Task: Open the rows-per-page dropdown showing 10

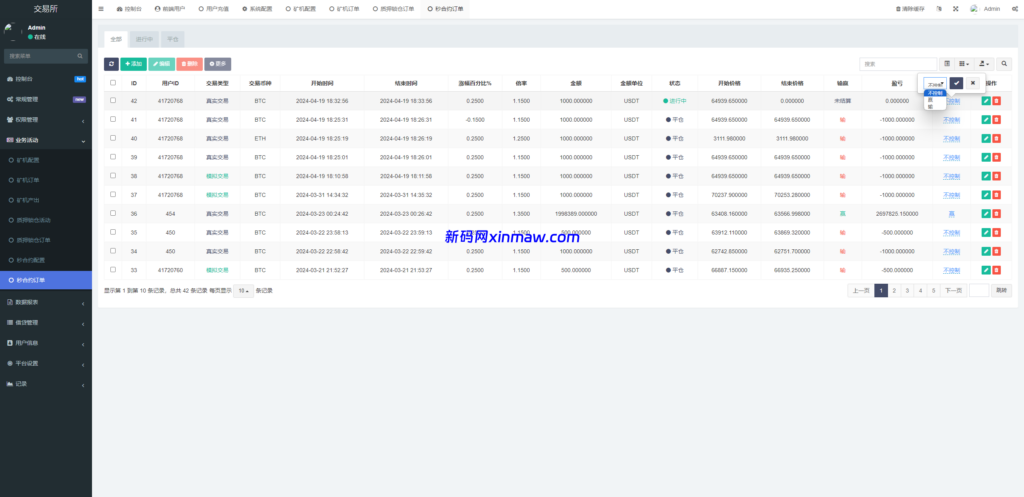Action: click(x=243, y=290)
